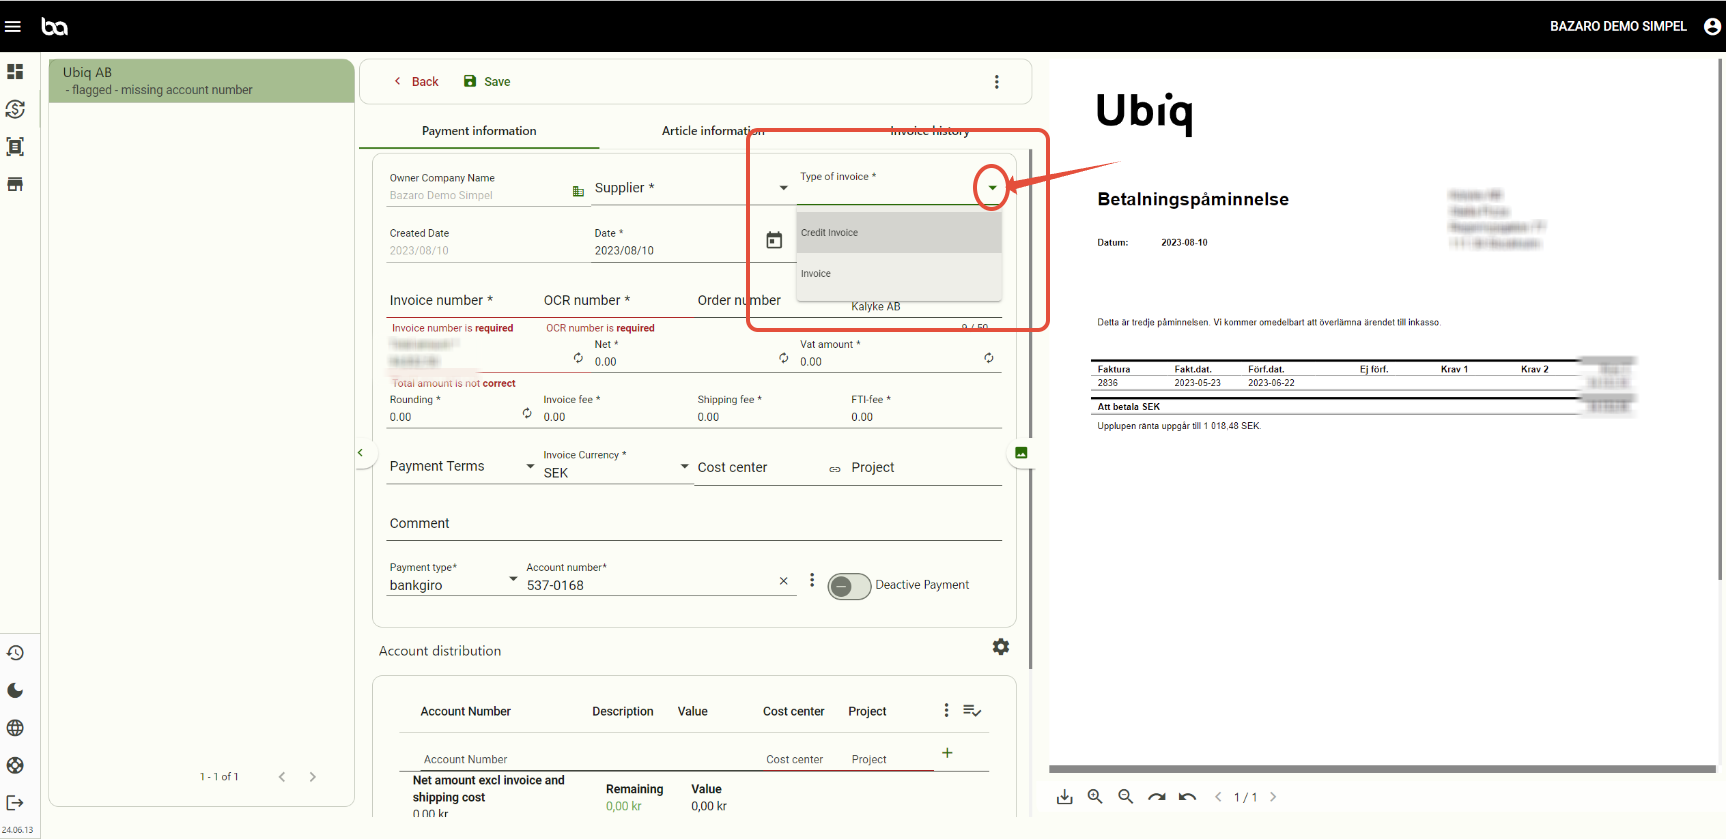Click the FTI-fee field
The width and height of the screenshot is (1726, 839).
point(925,410)
